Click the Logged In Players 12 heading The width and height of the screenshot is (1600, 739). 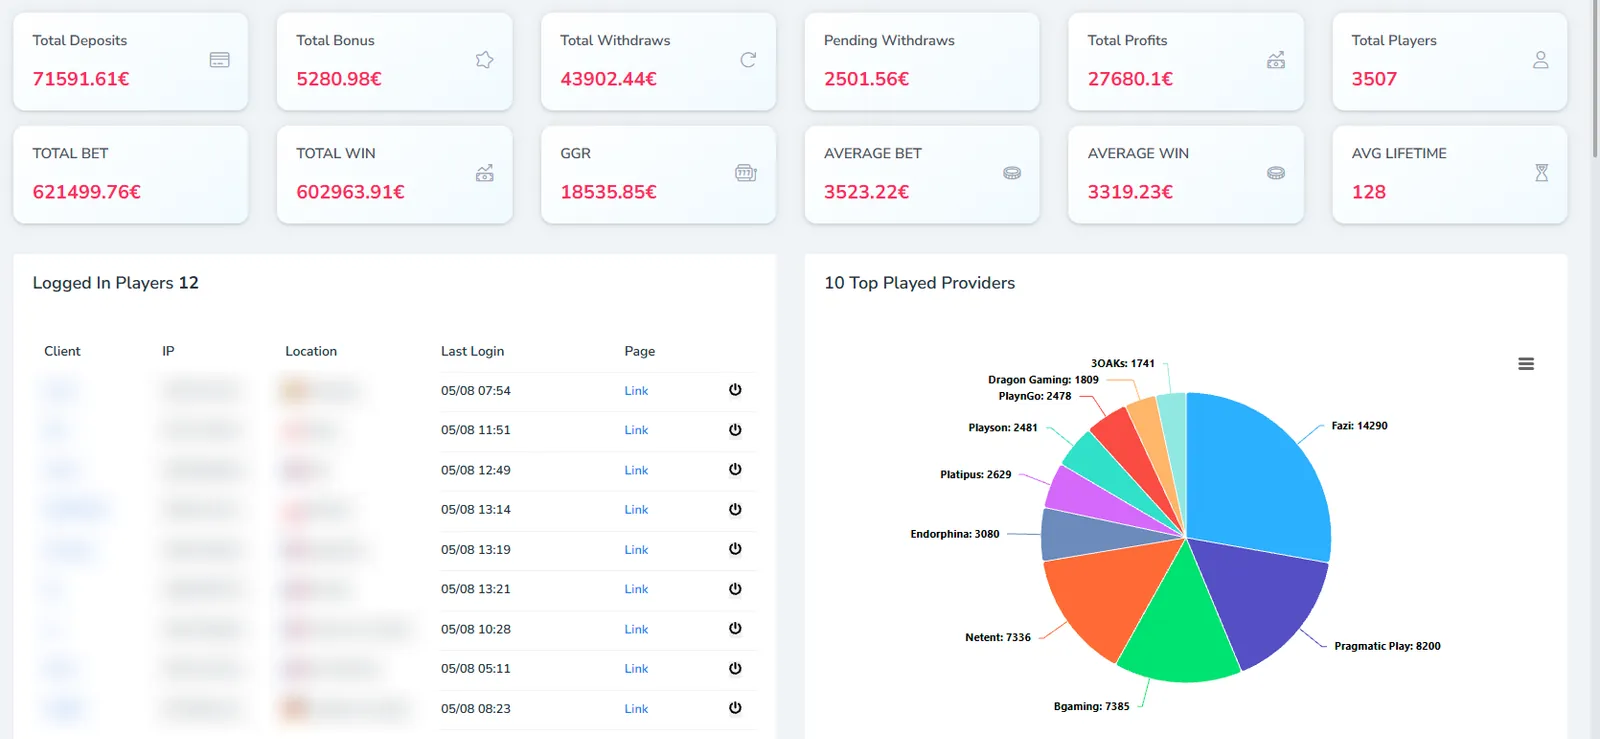coord(115,283)
